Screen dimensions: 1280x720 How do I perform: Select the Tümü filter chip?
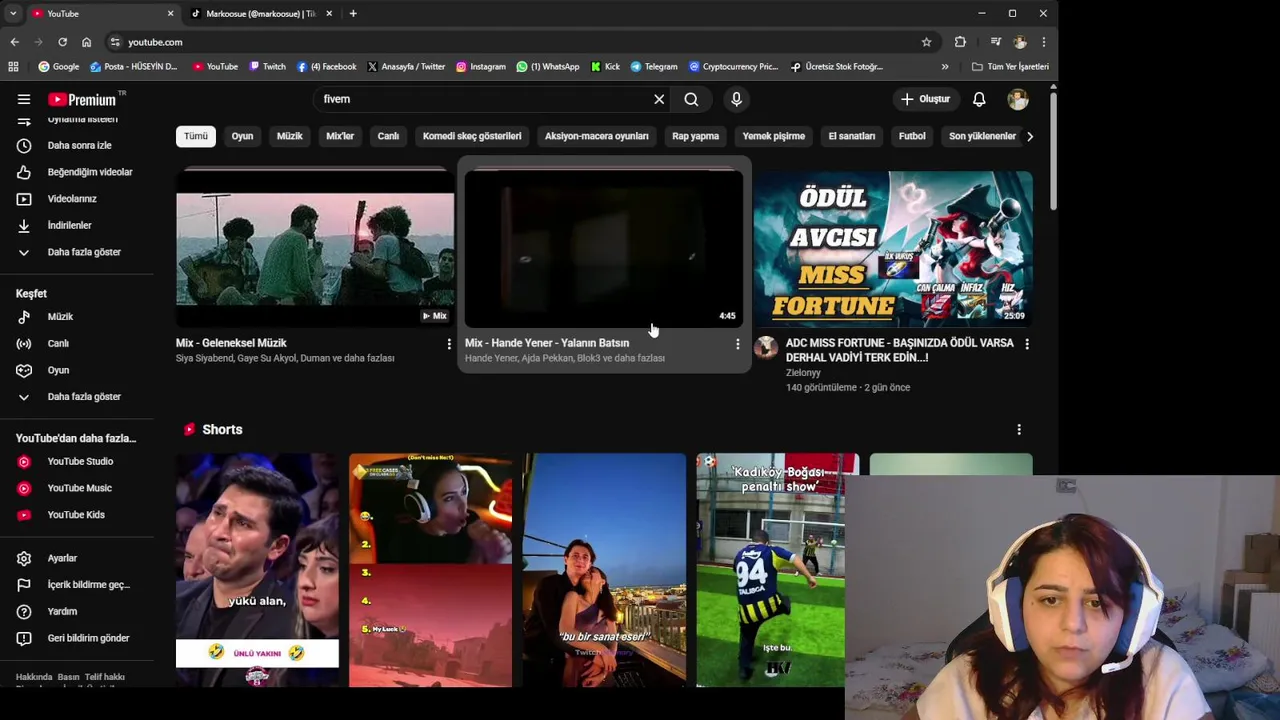pos(196,136)
